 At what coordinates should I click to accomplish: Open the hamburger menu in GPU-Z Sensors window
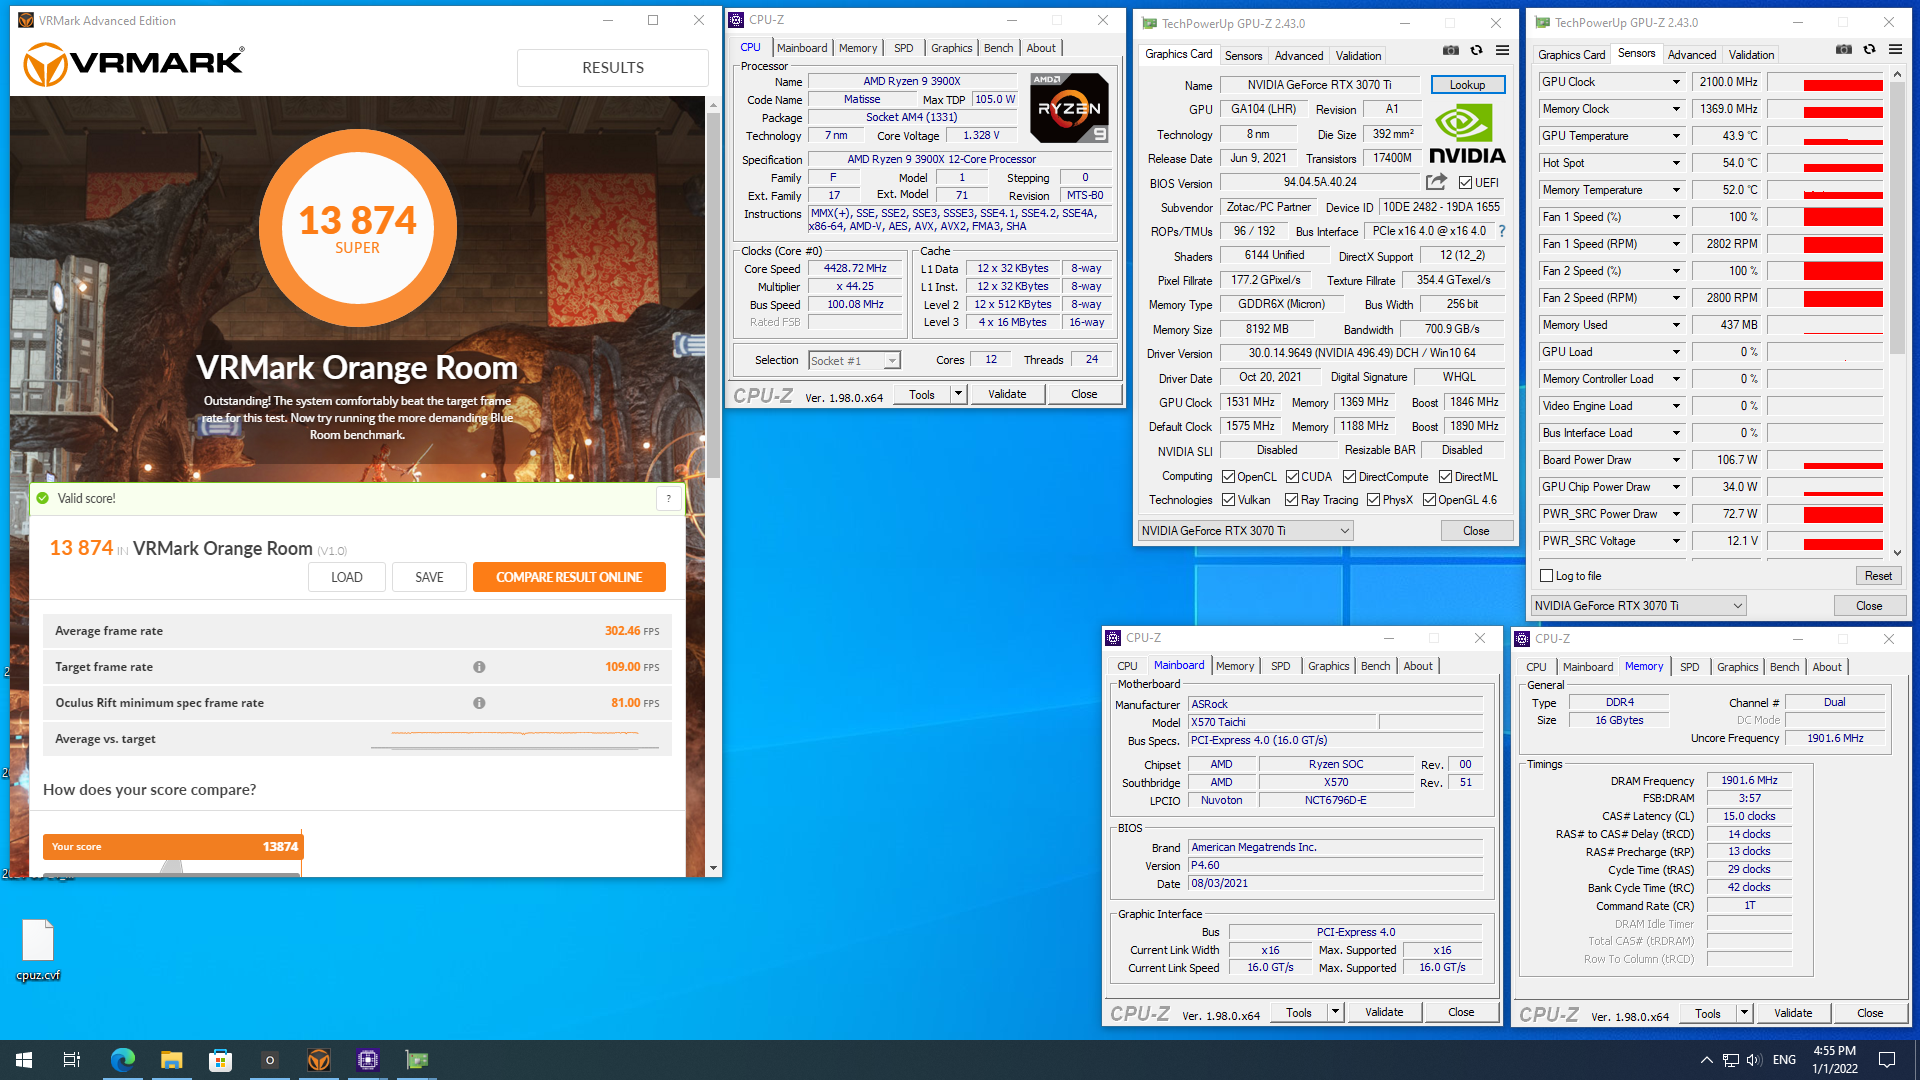coord(1895,49)
